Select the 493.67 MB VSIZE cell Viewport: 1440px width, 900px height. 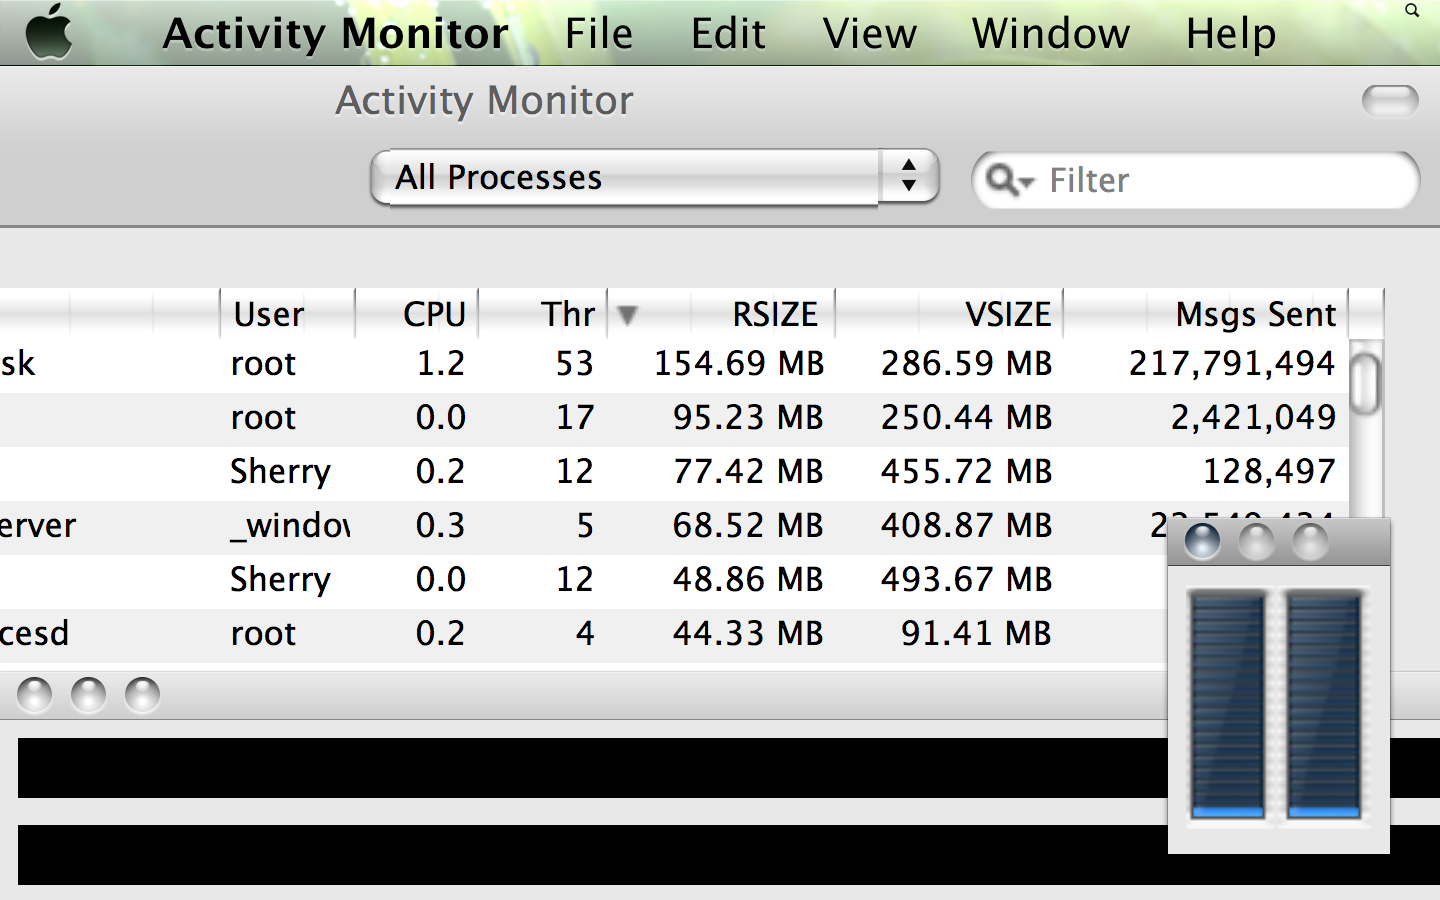966,579
